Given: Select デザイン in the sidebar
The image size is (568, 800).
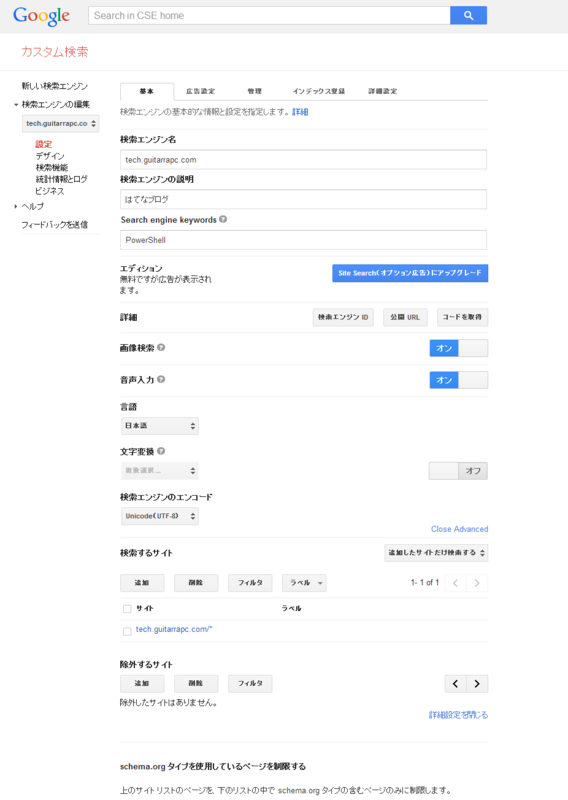Looking at the screenshot, I should point(50,156).
